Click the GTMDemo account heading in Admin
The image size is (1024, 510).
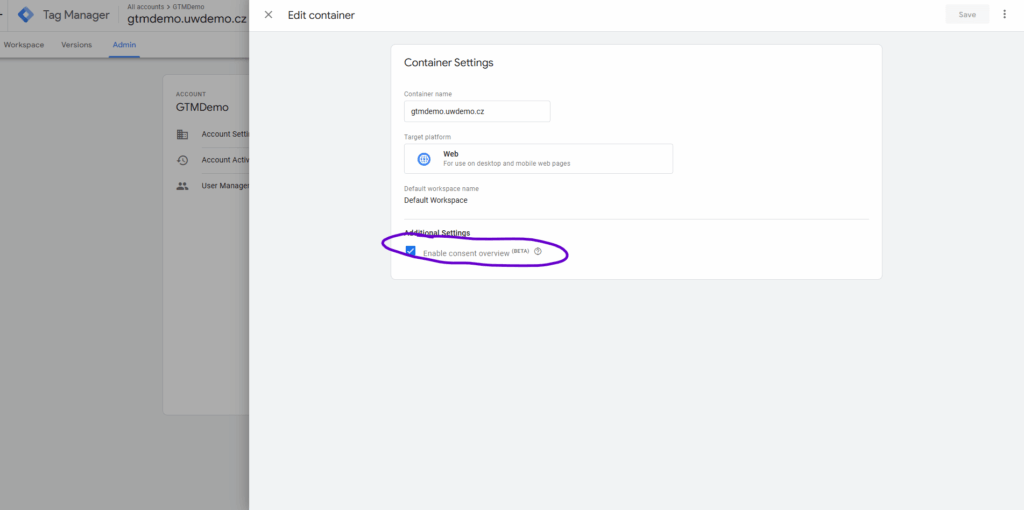click(x=202, y=107)
